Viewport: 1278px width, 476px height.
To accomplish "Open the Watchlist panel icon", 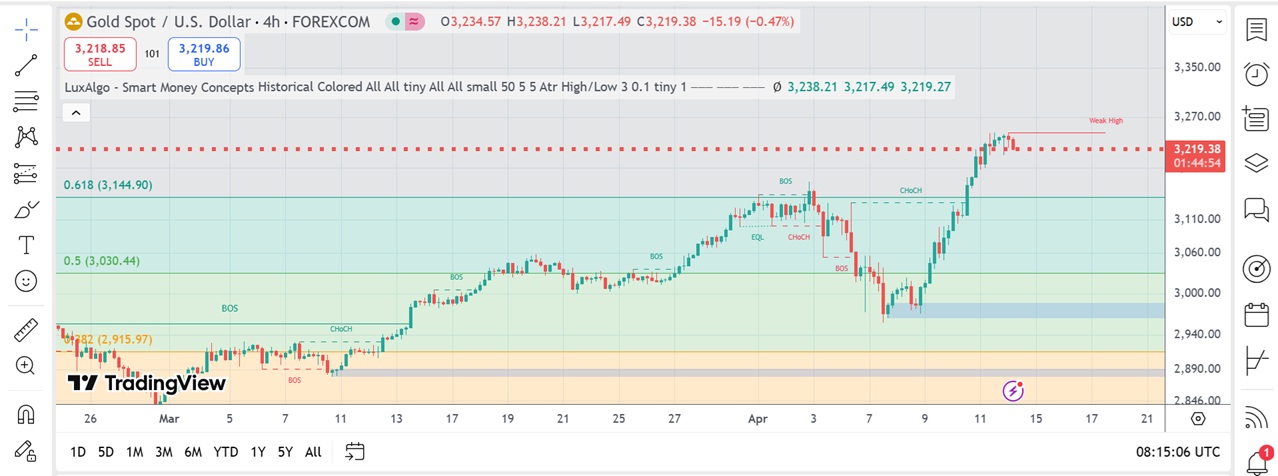I will tap(1255, 29).
